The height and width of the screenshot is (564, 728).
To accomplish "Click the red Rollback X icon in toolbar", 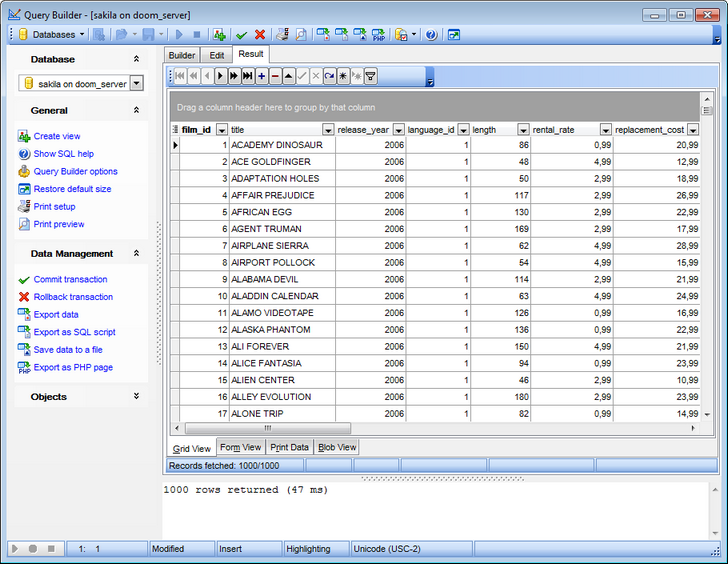I will [x=260, y=35].
